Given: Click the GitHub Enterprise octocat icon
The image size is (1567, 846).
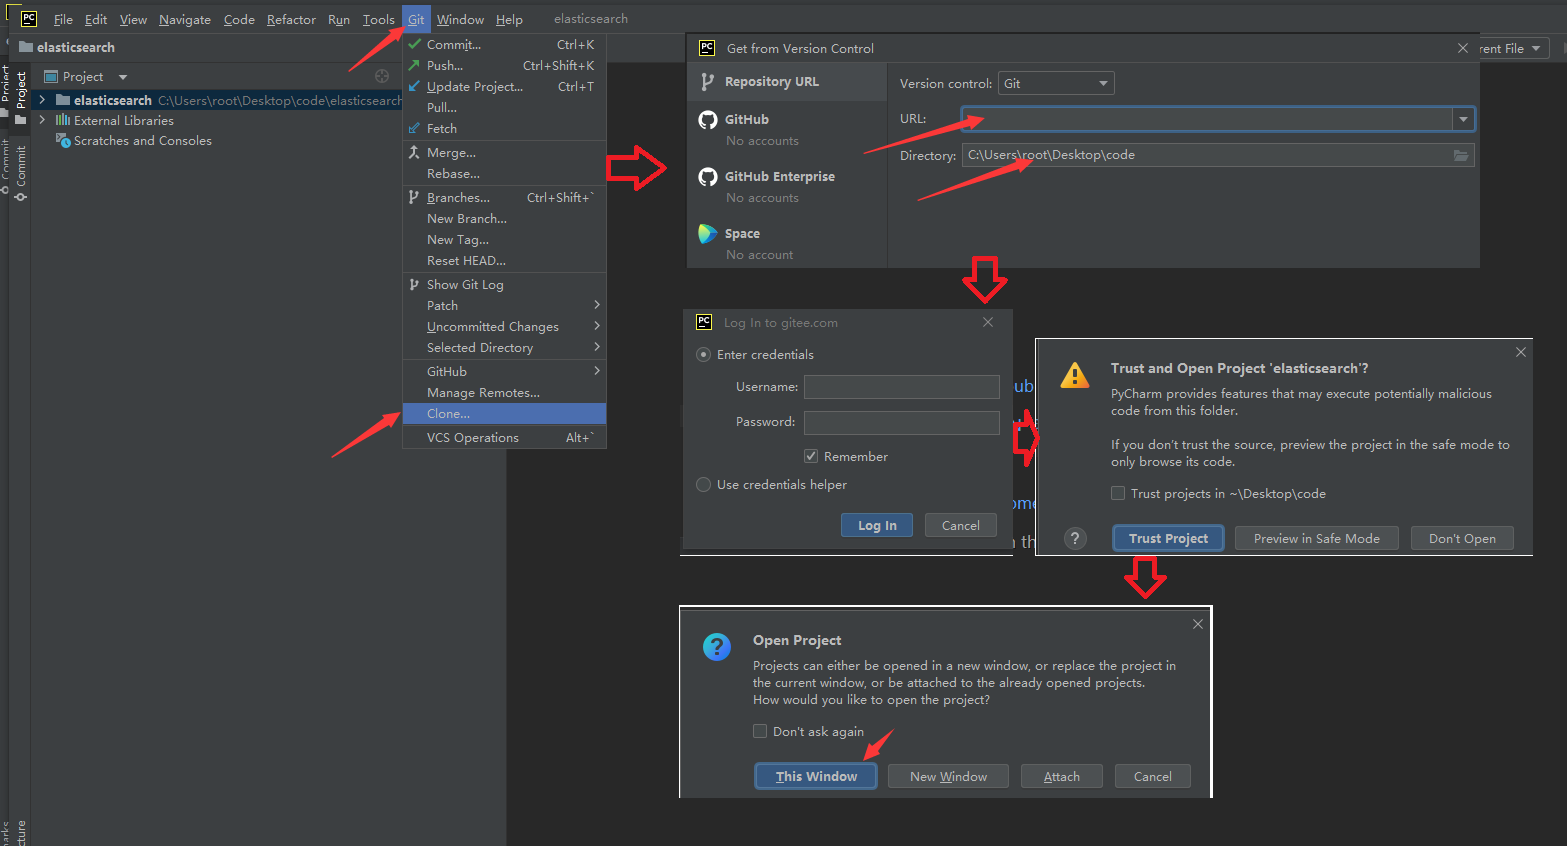Looking at the screenshot, I should (x=708, y=177).
